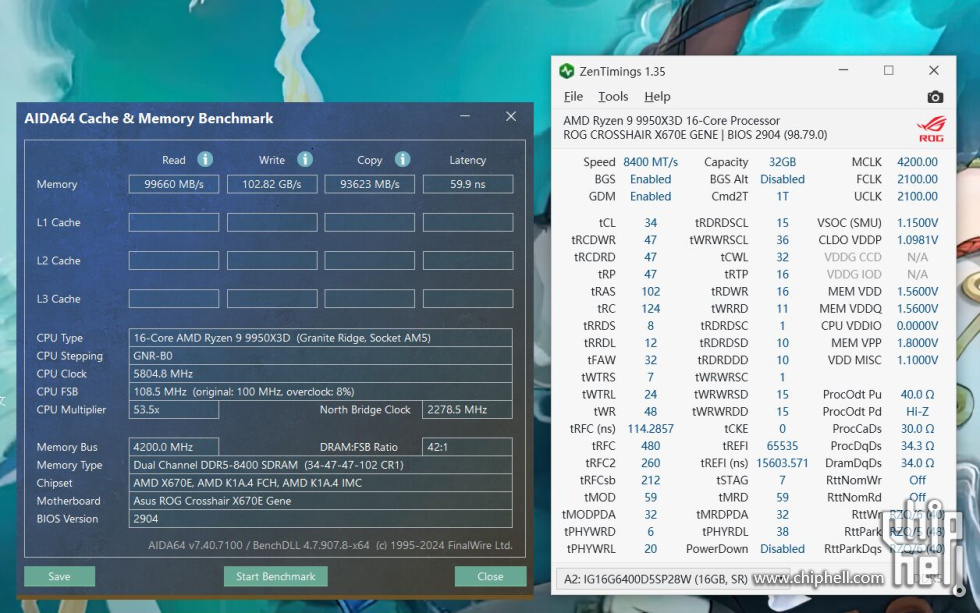Minimize the ZenTimings window

843,70
